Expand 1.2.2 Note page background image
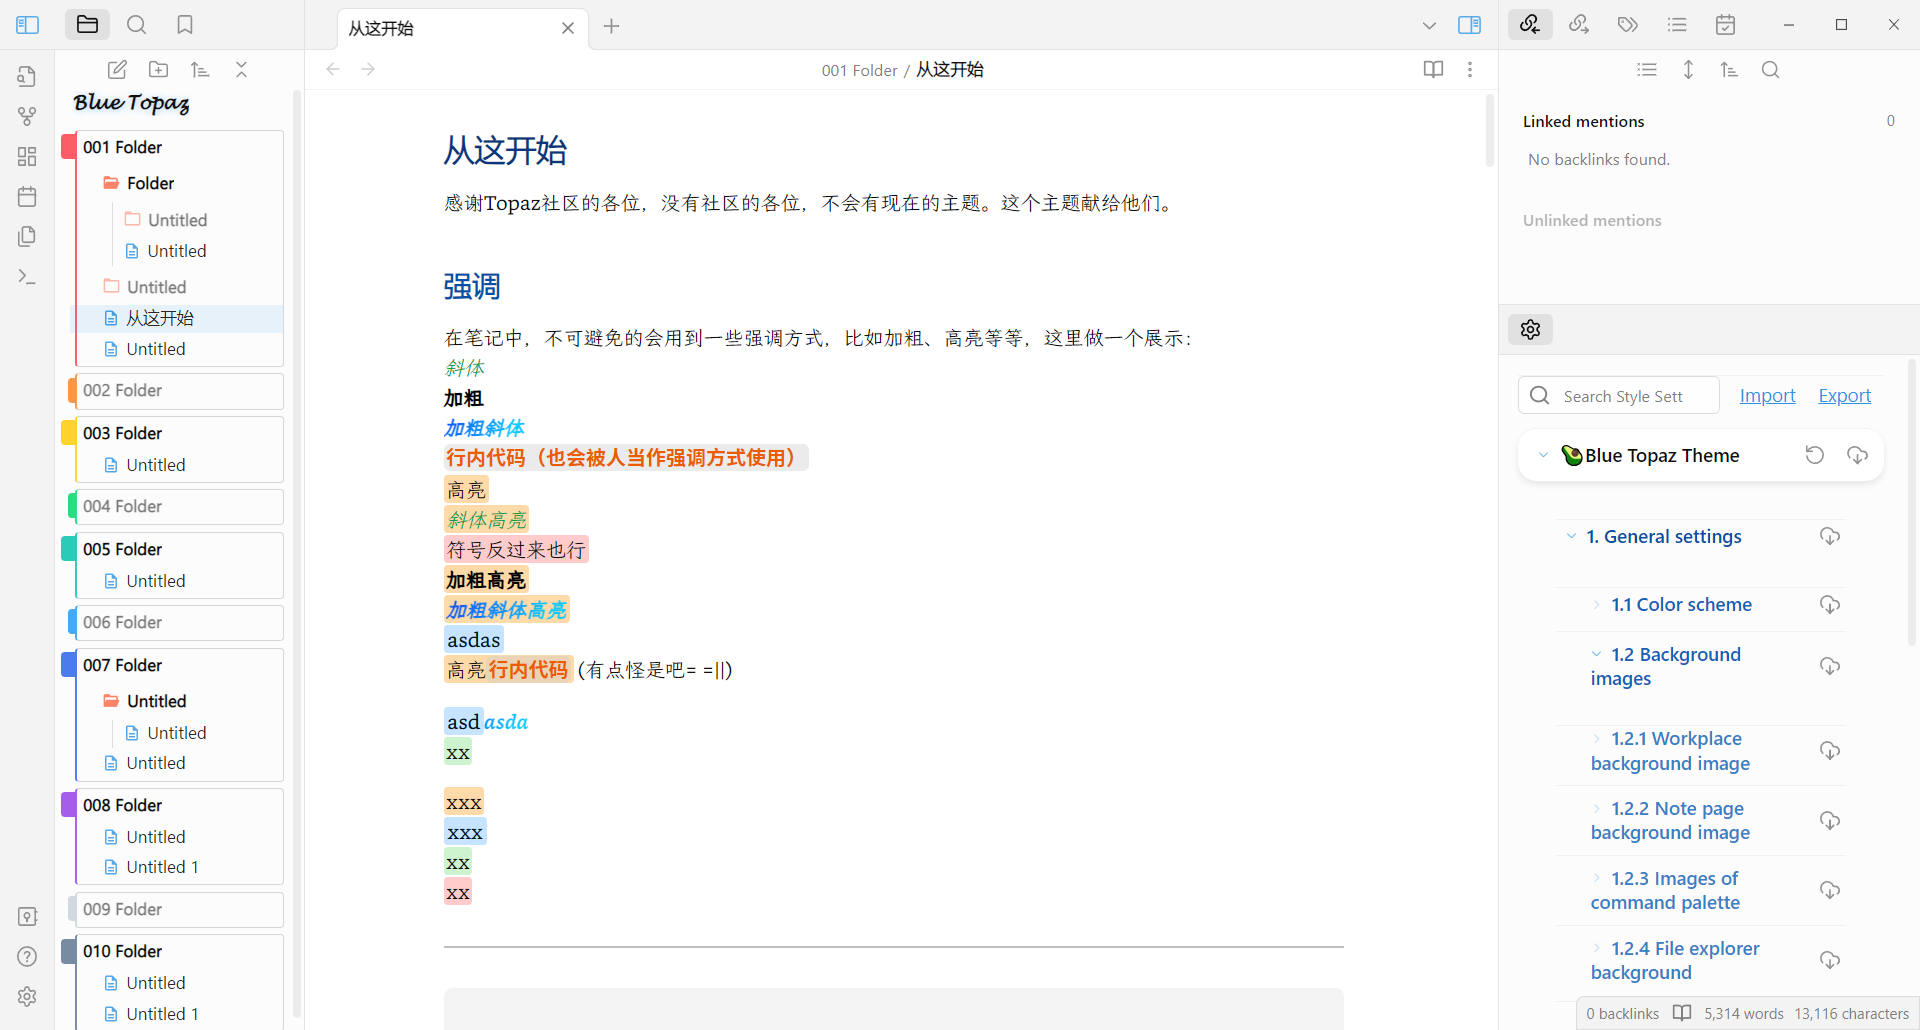The width and height of the screenshot is (1920, 1030). (x=1597, y=808)
